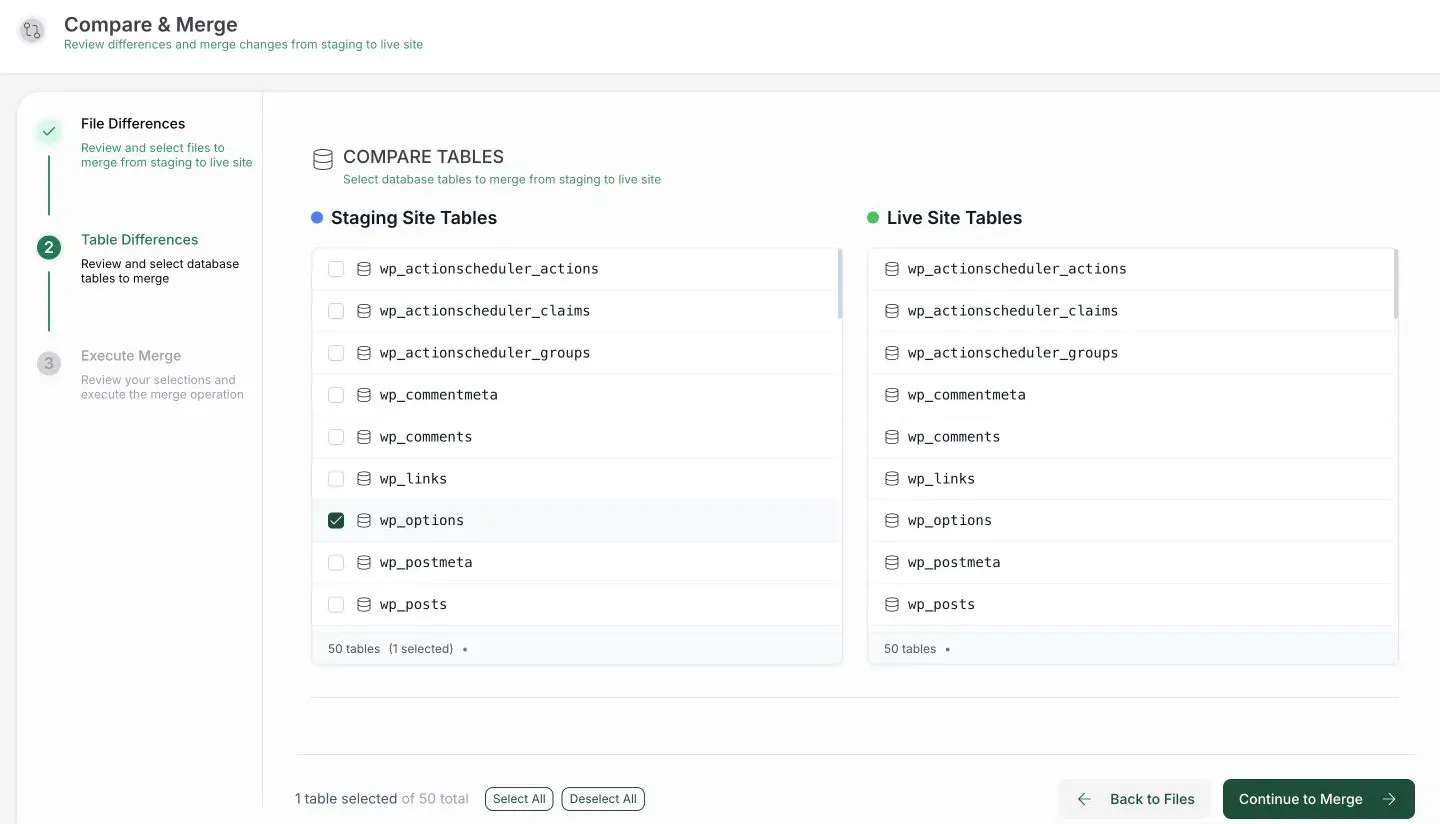Click staging wp_links database icon
This screenshot has height=824, width=1440.
364,479
